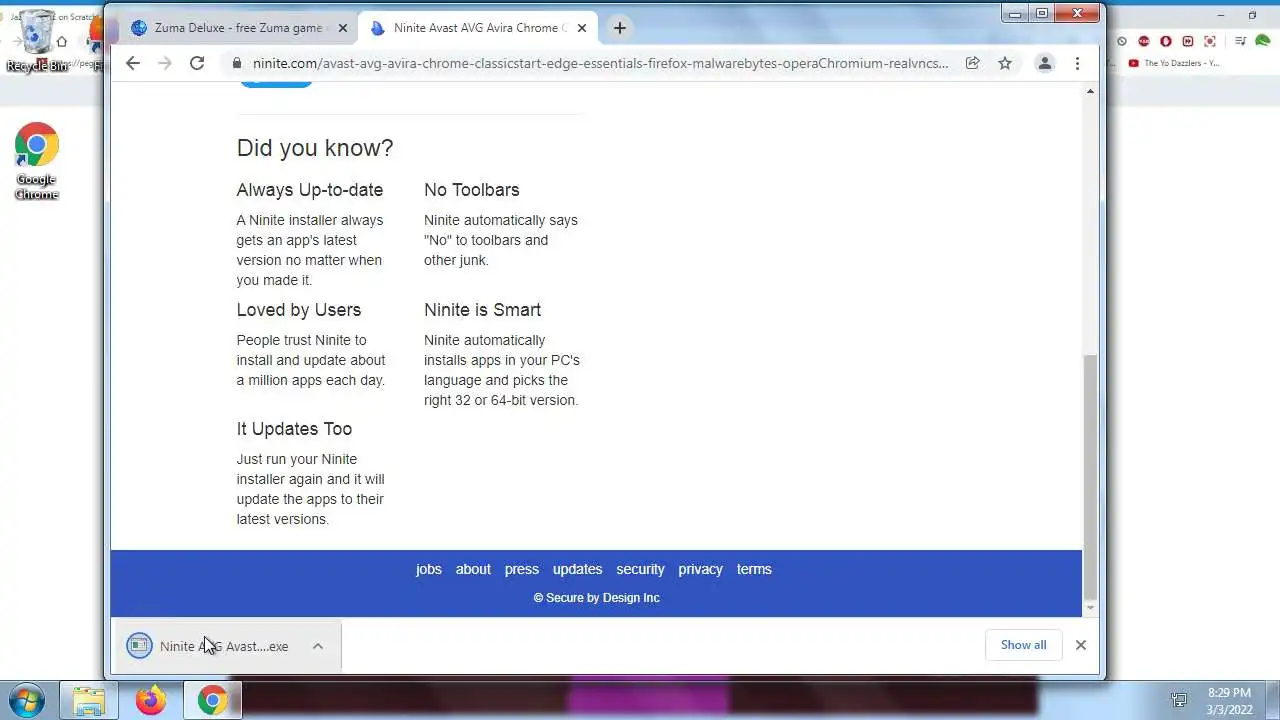Bookmark this page with the star icon
The image size is (1280, 720).
pos(1005,63)
